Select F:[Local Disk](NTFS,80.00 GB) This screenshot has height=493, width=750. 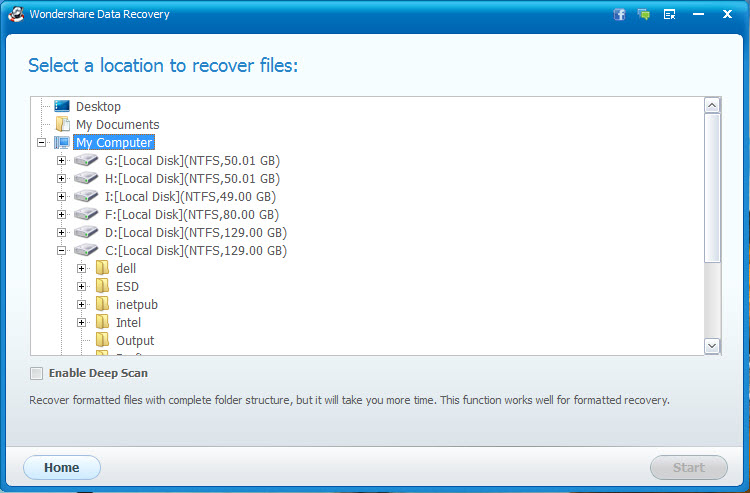pyautogui.click(x=192, y=214)
